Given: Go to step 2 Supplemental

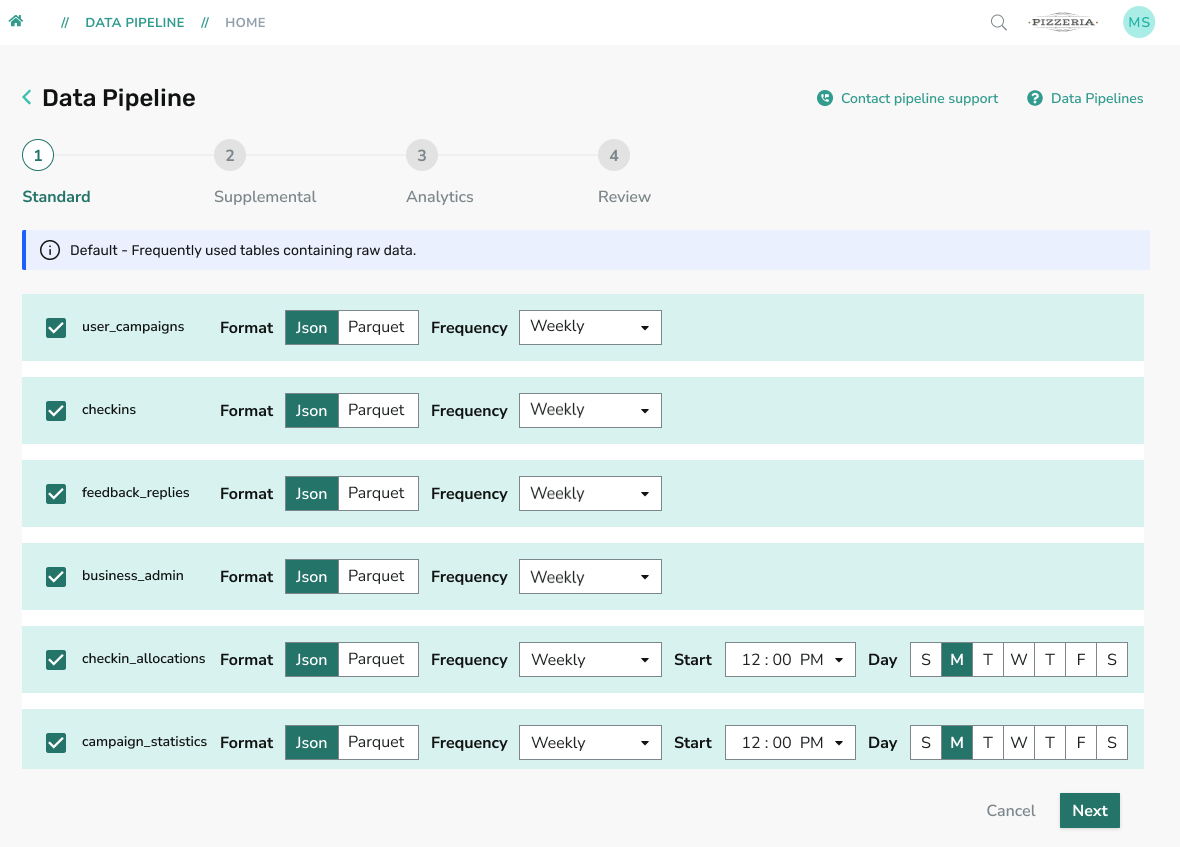Looking at the screenshot, I should coord(230,156).
